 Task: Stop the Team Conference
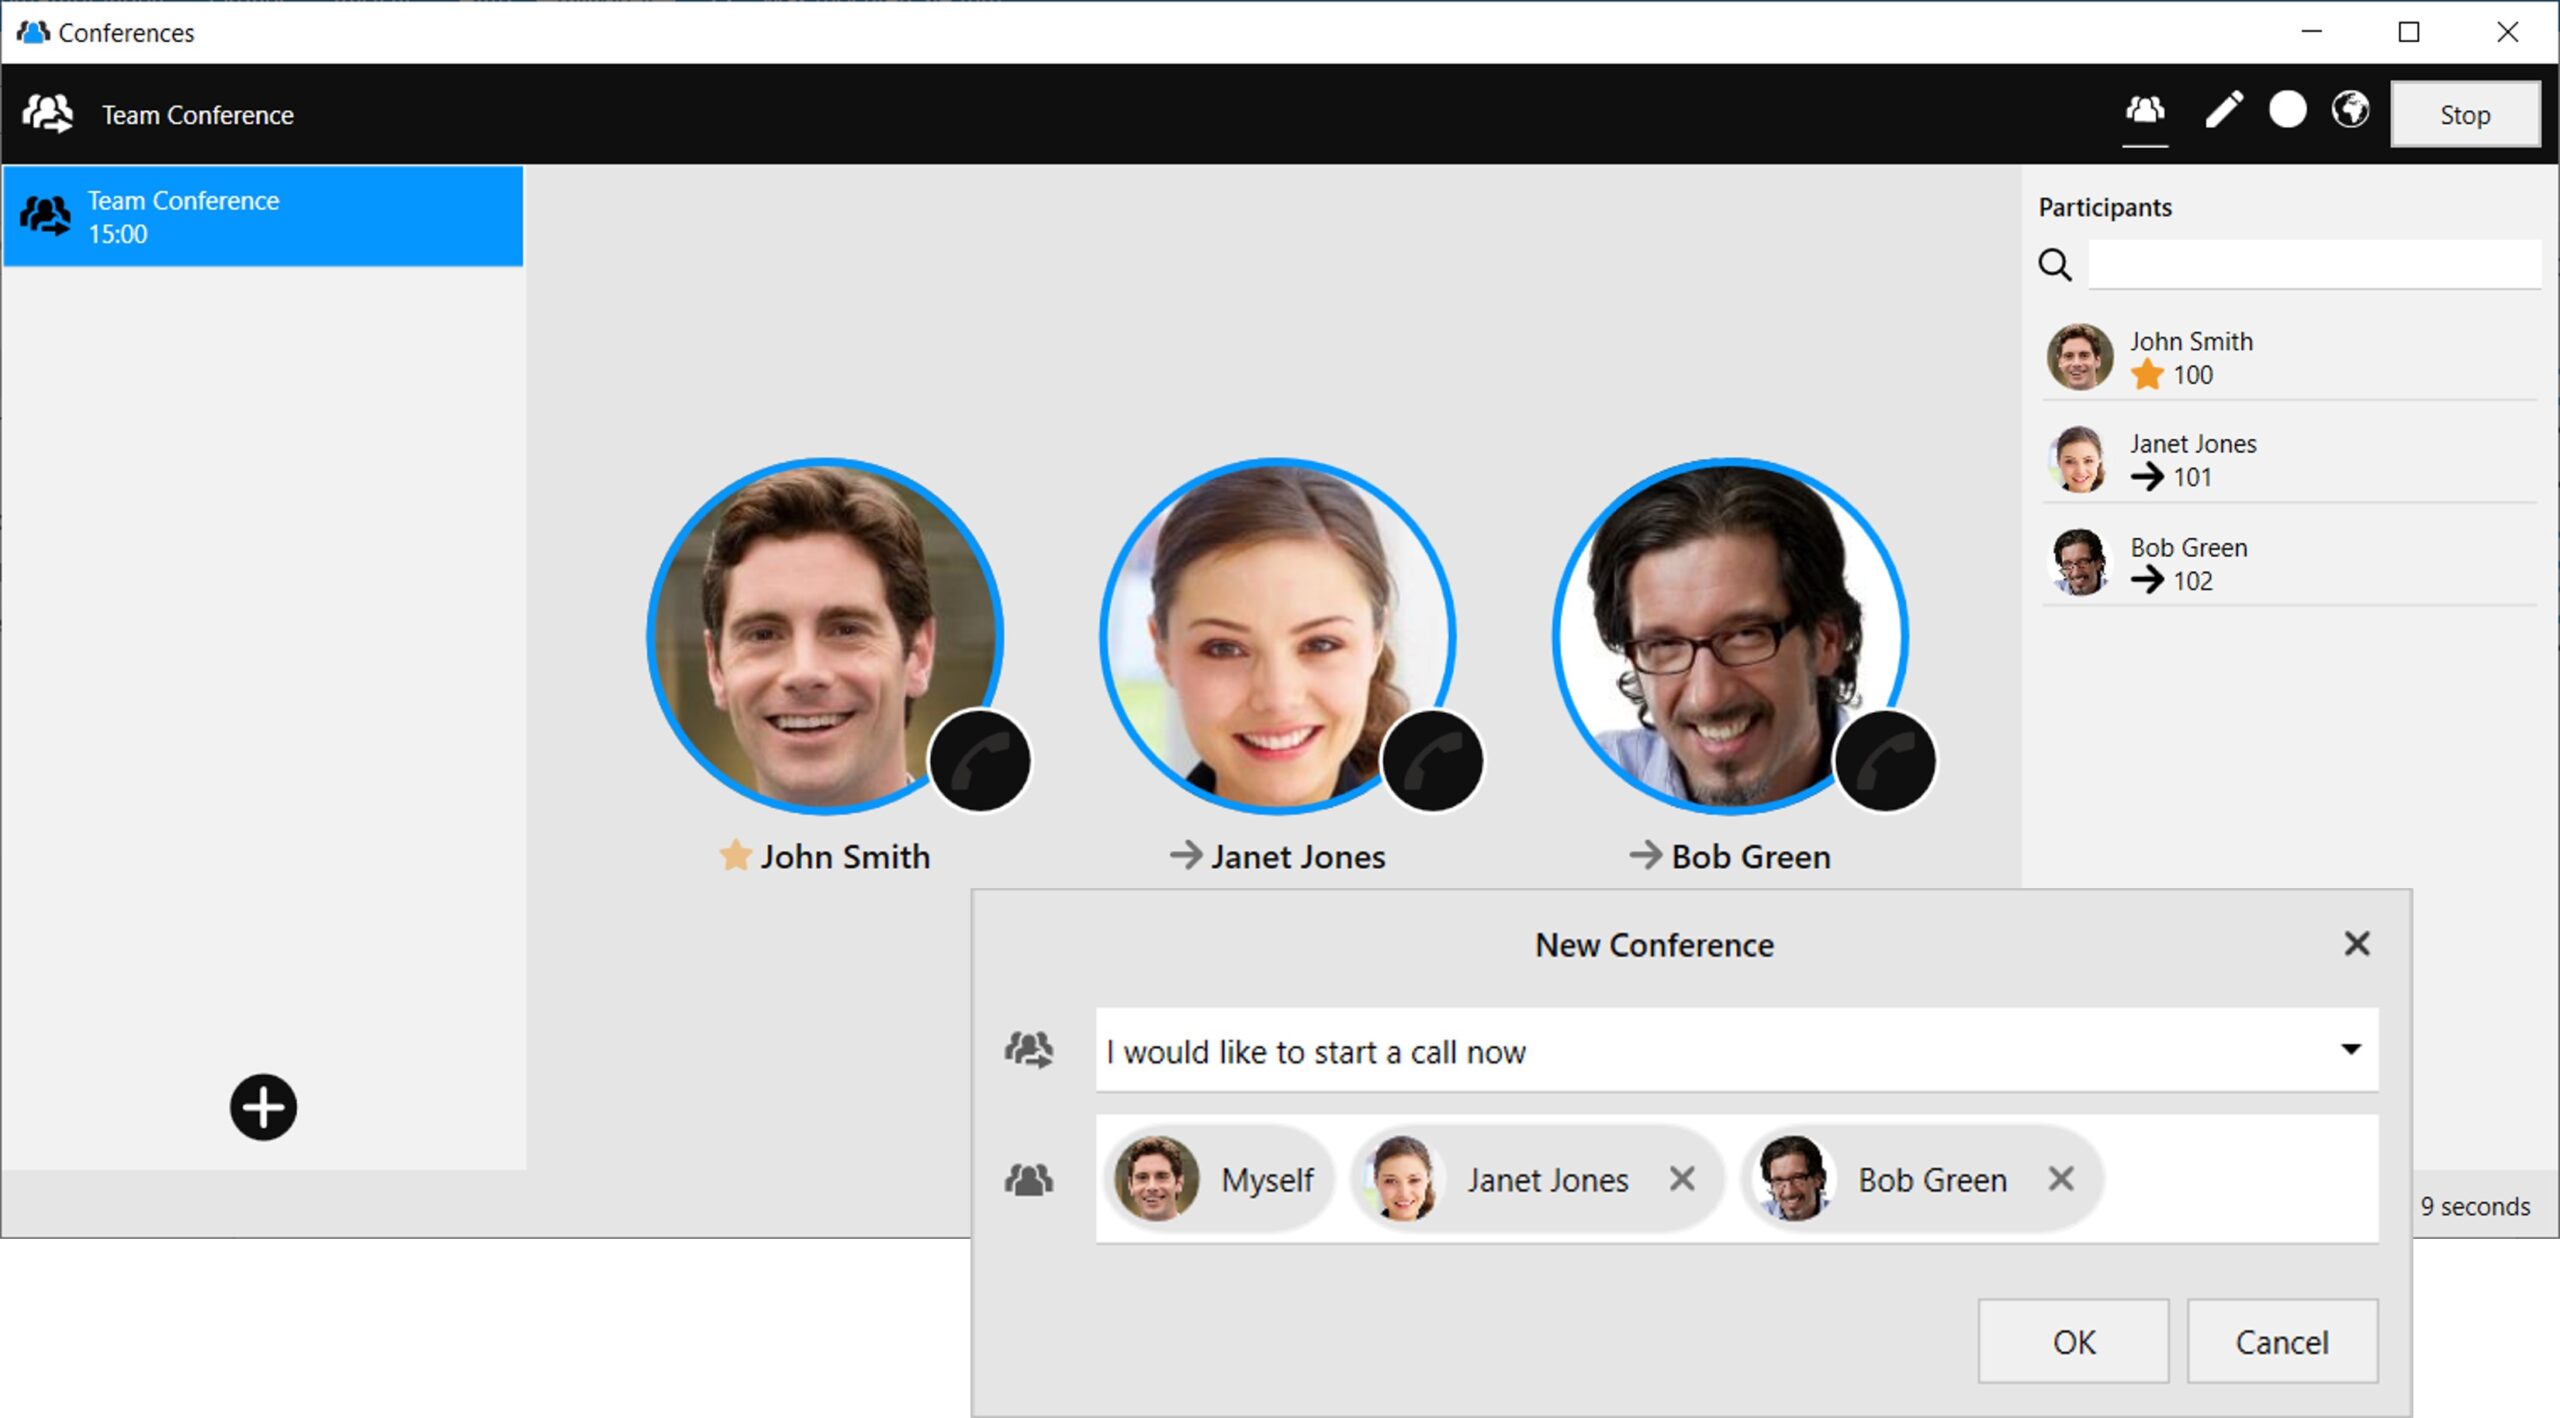click(x=2465, y=115)
